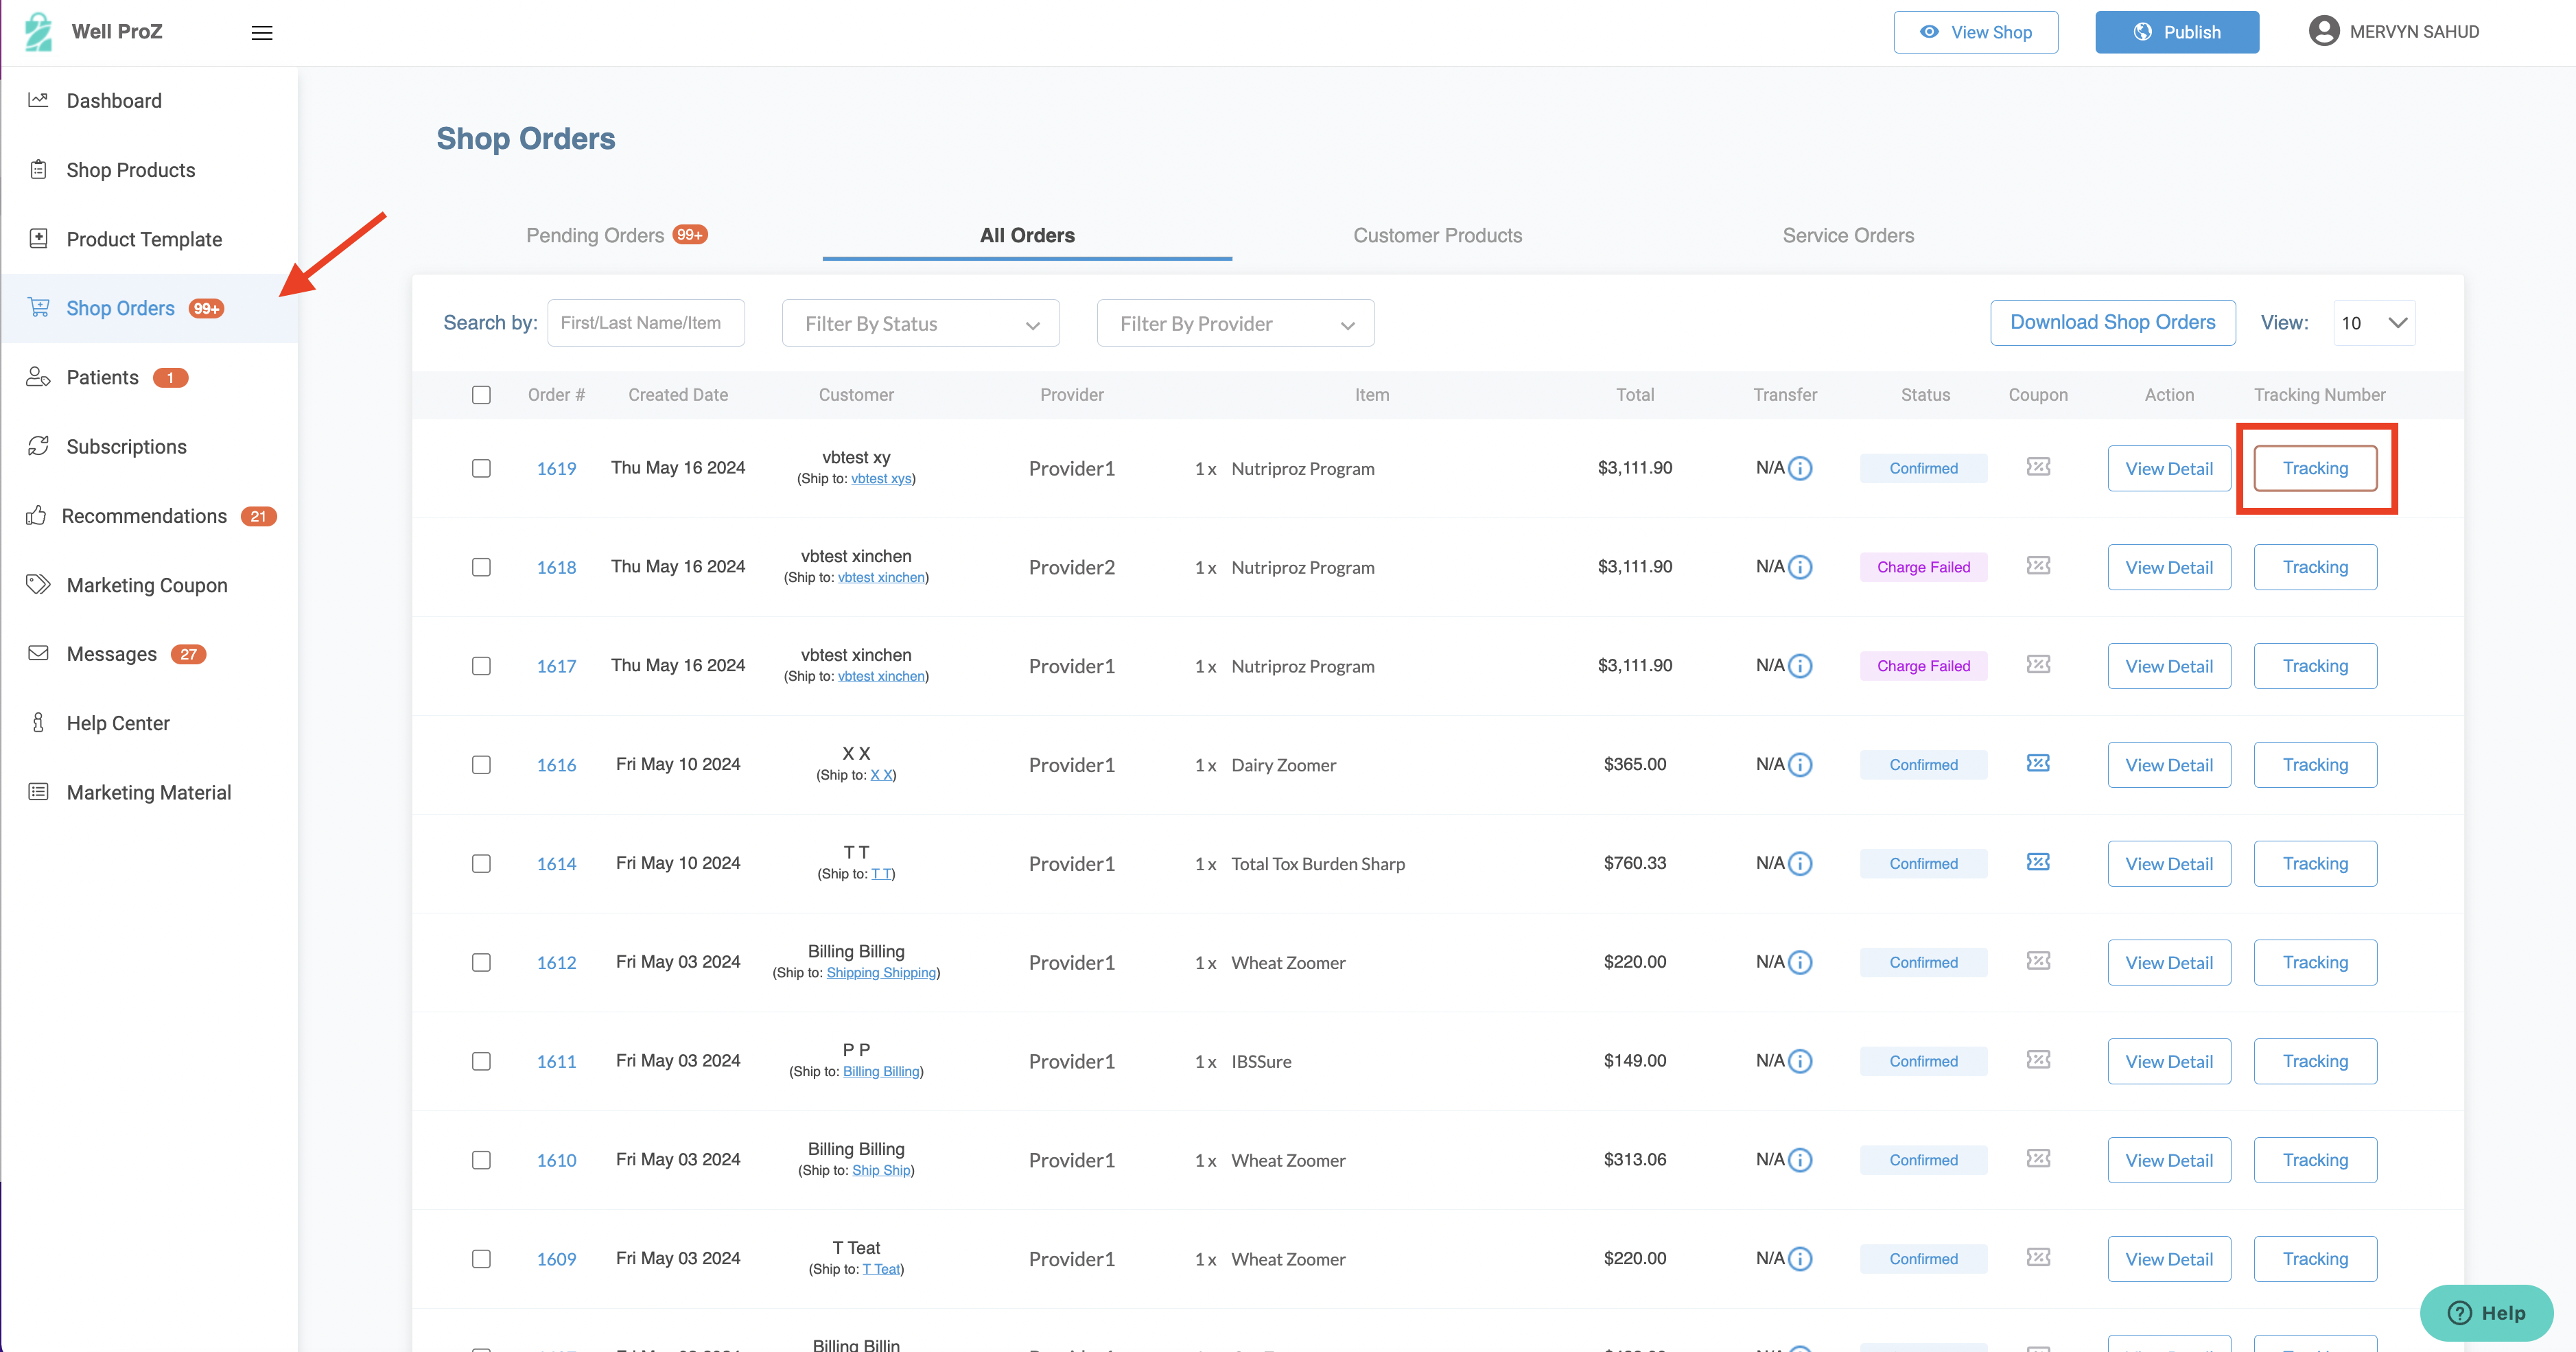Open order number 1617 link
The height and width of the screenshot is (1352, 2576).
(556, 666)
